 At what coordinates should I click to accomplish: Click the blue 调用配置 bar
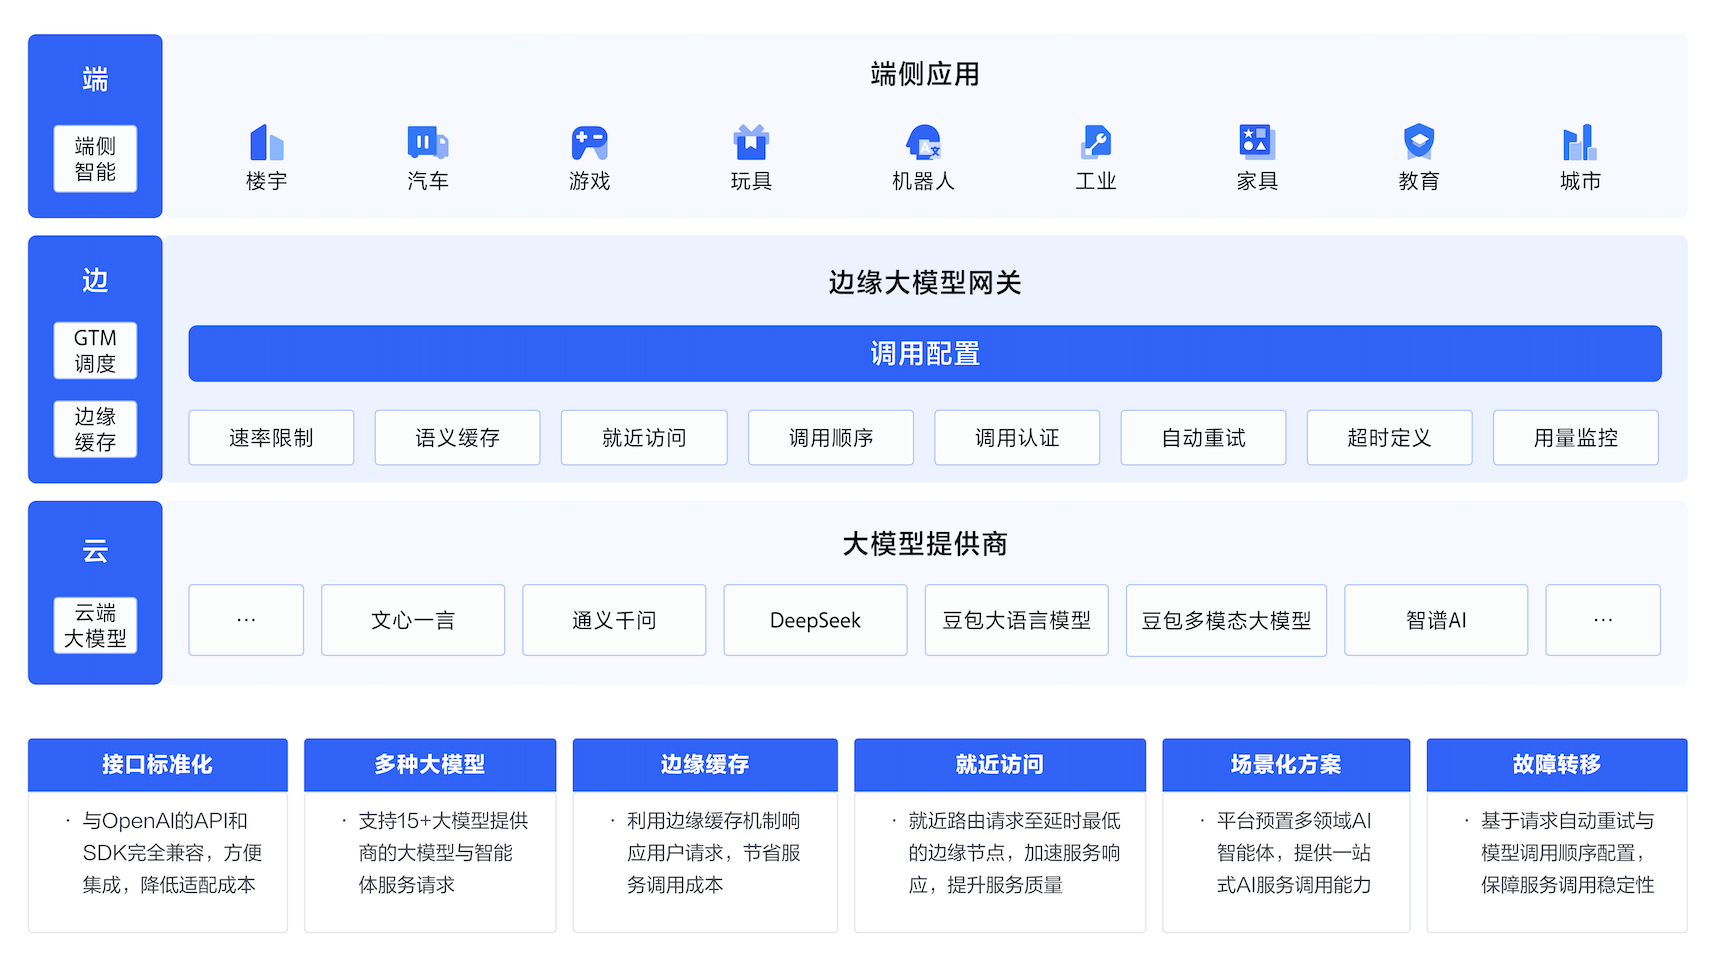925,353
